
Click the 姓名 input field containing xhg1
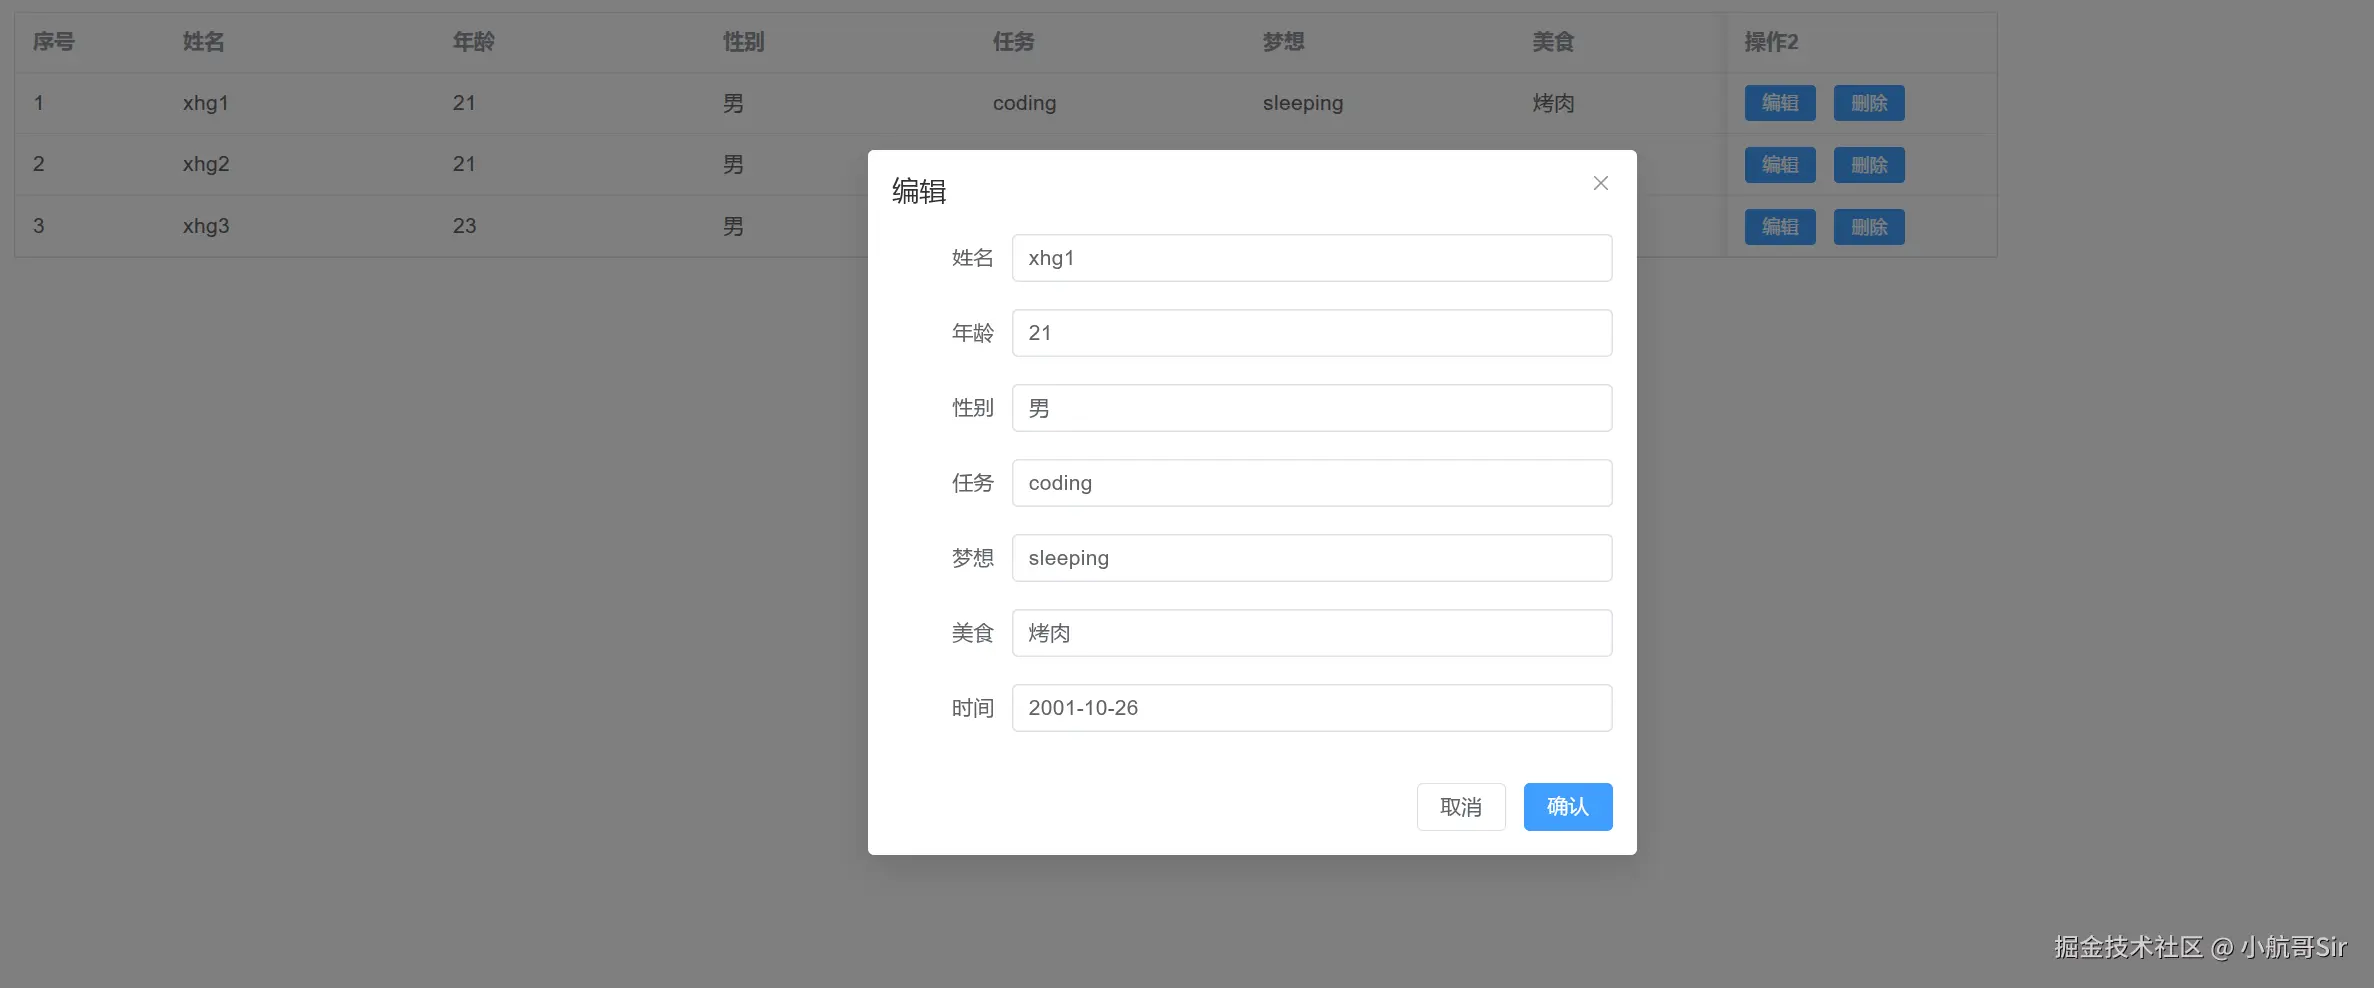(x=1312, y=258)
